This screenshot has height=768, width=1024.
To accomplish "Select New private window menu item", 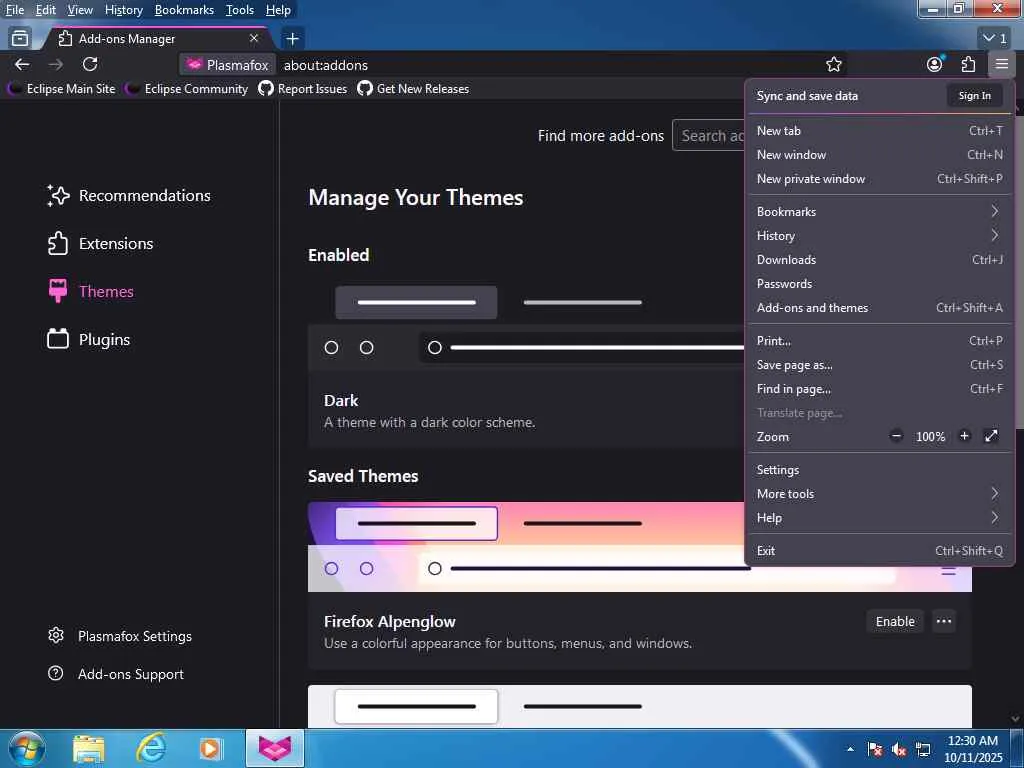I will click(x=878, y=179).
